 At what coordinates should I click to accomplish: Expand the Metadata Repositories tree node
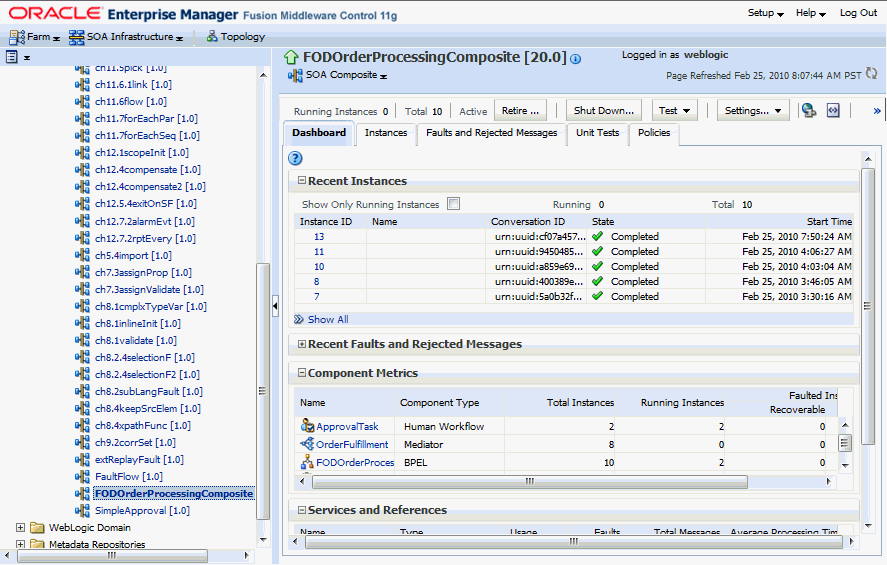coord(20,544)
